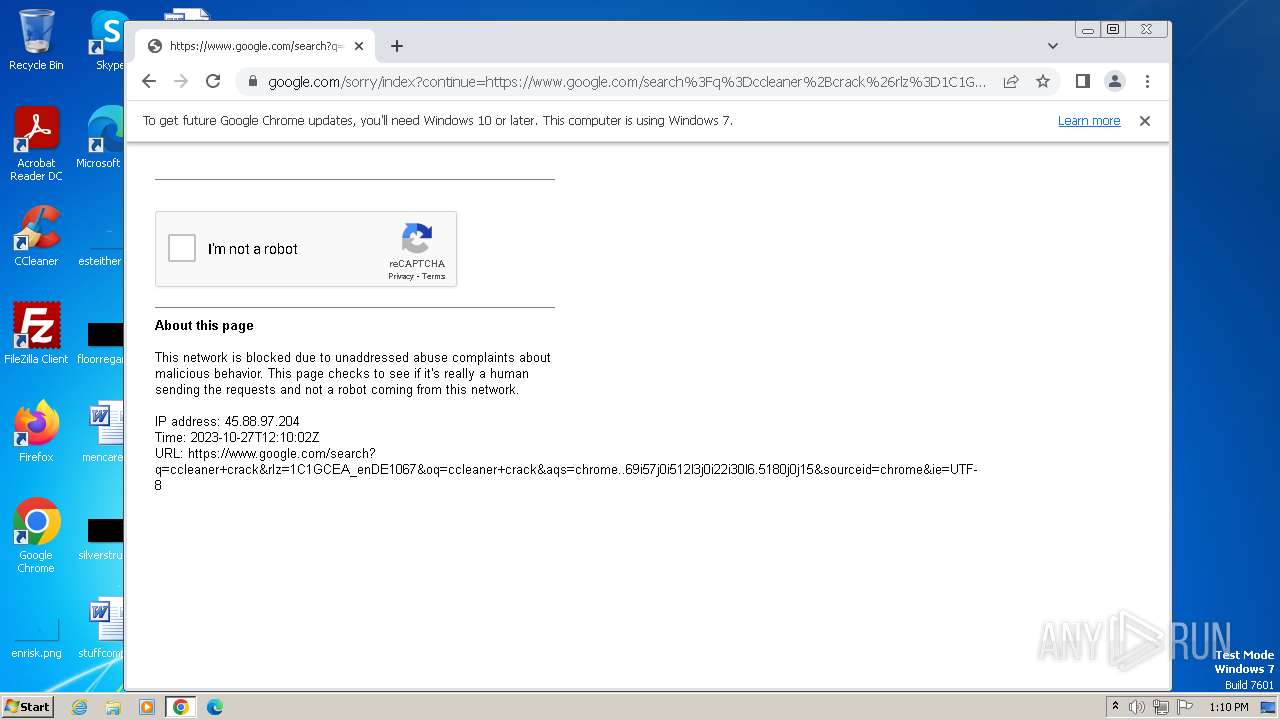Go forward in browser history

point(181,81)
